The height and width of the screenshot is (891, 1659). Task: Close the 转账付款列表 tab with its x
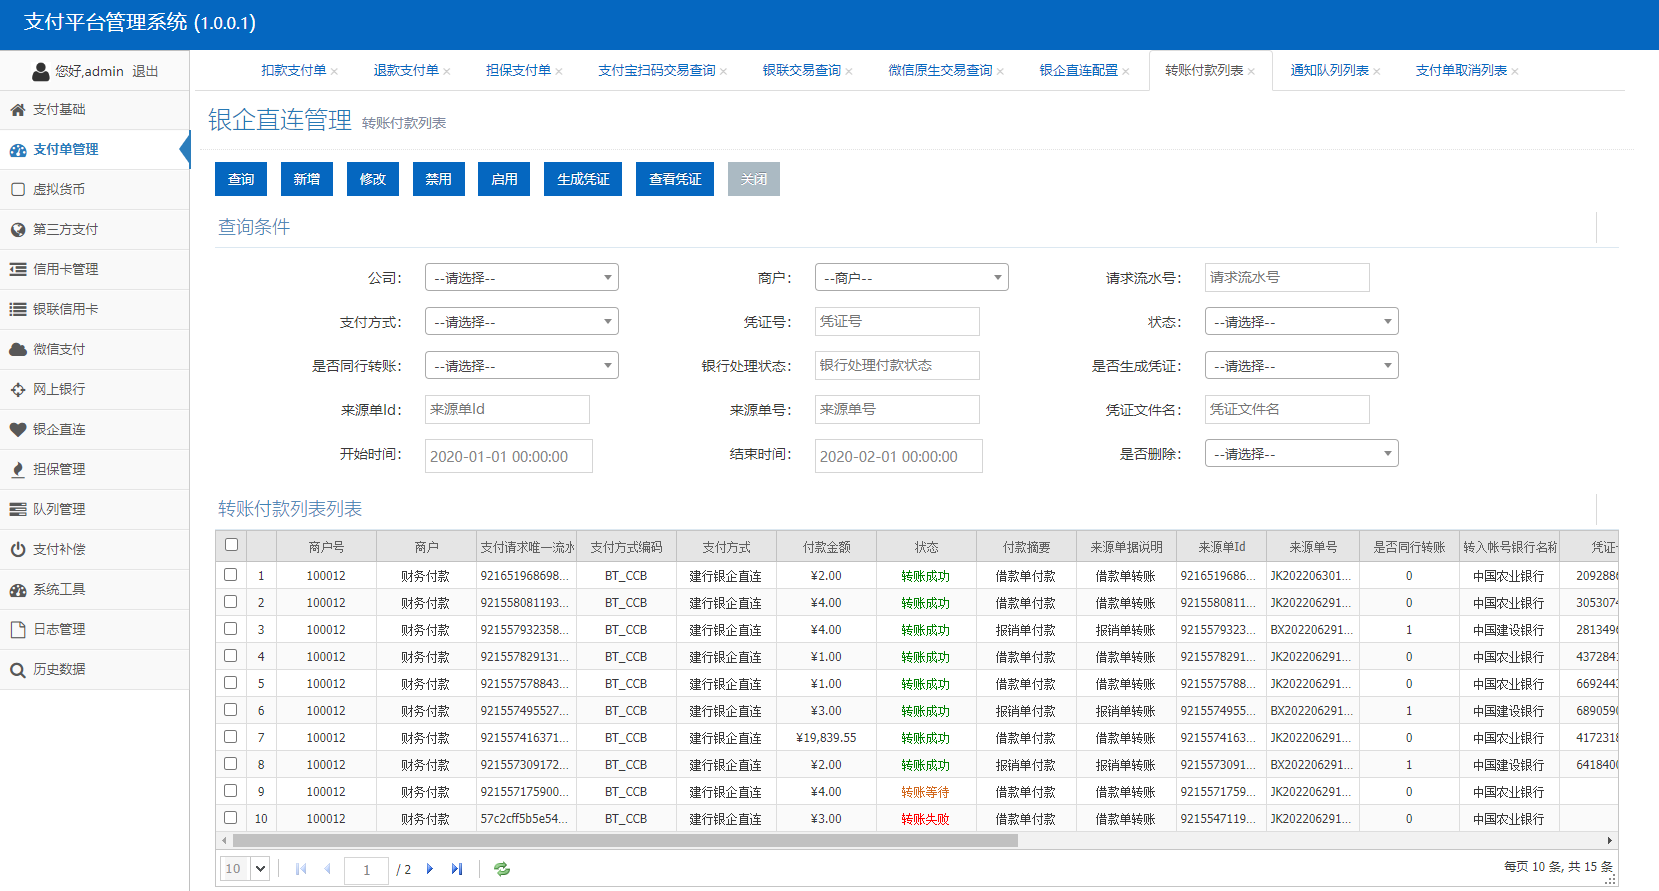coord(1251,71)
